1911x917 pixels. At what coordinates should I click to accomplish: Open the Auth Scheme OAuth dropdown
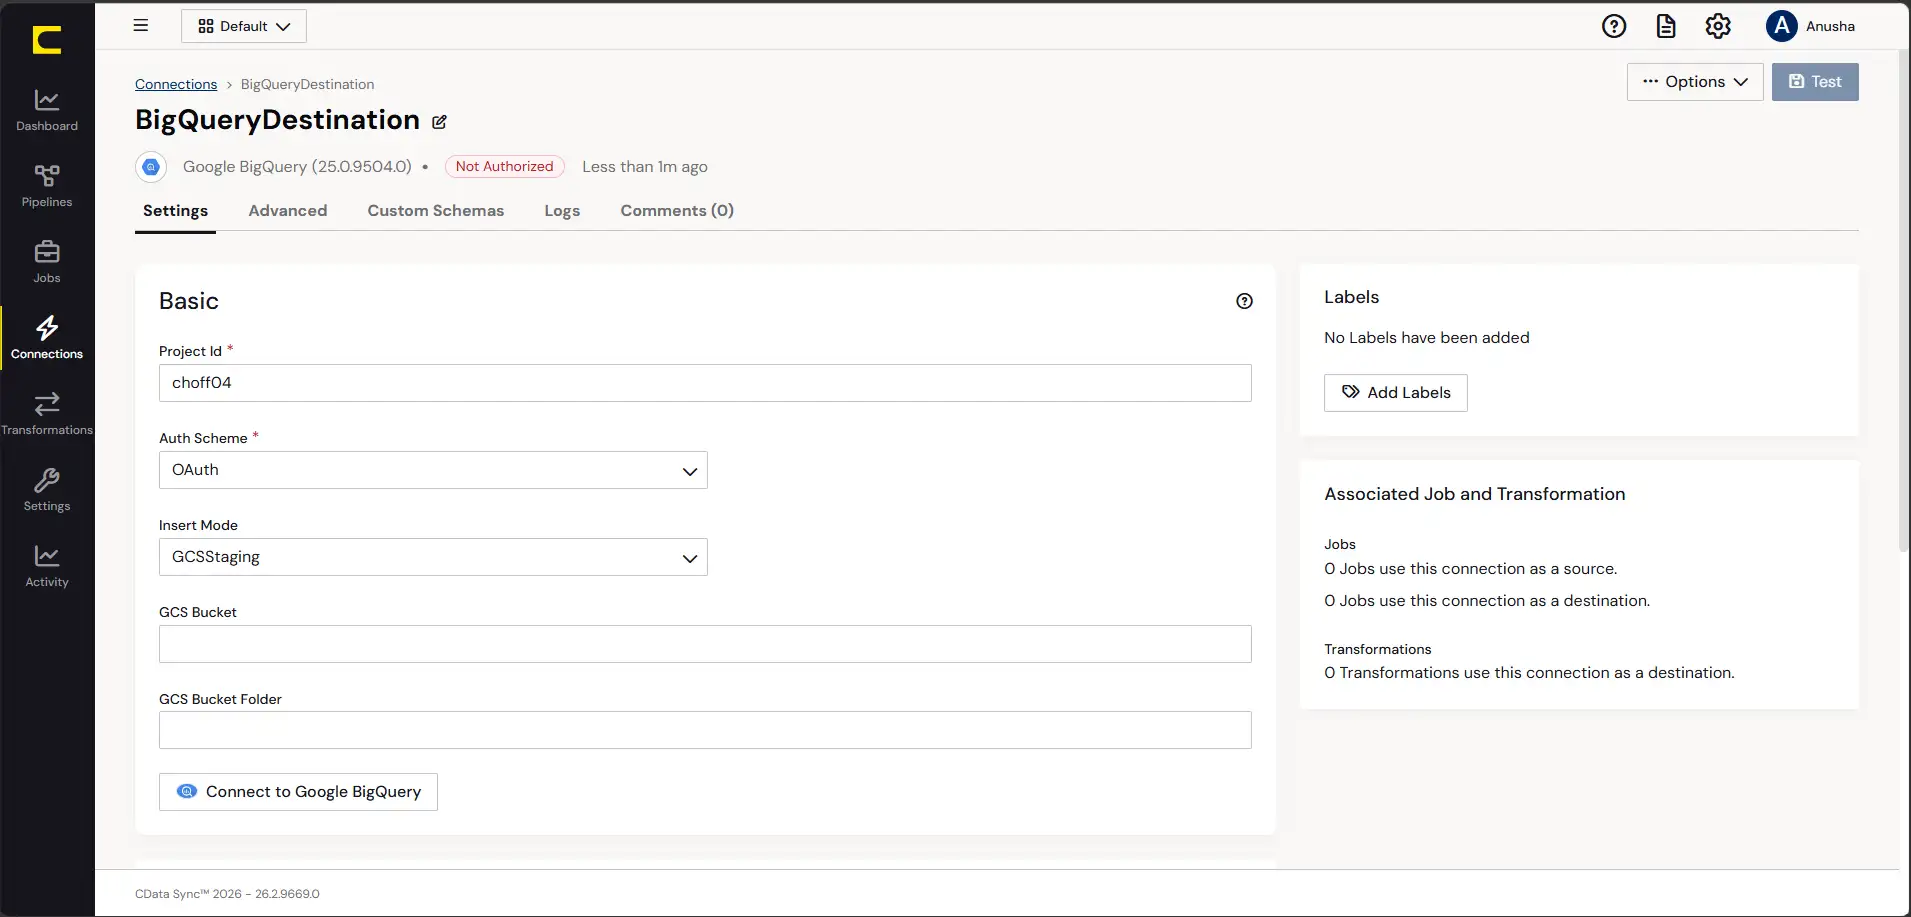pyautogui.click(x=433, y=470)
